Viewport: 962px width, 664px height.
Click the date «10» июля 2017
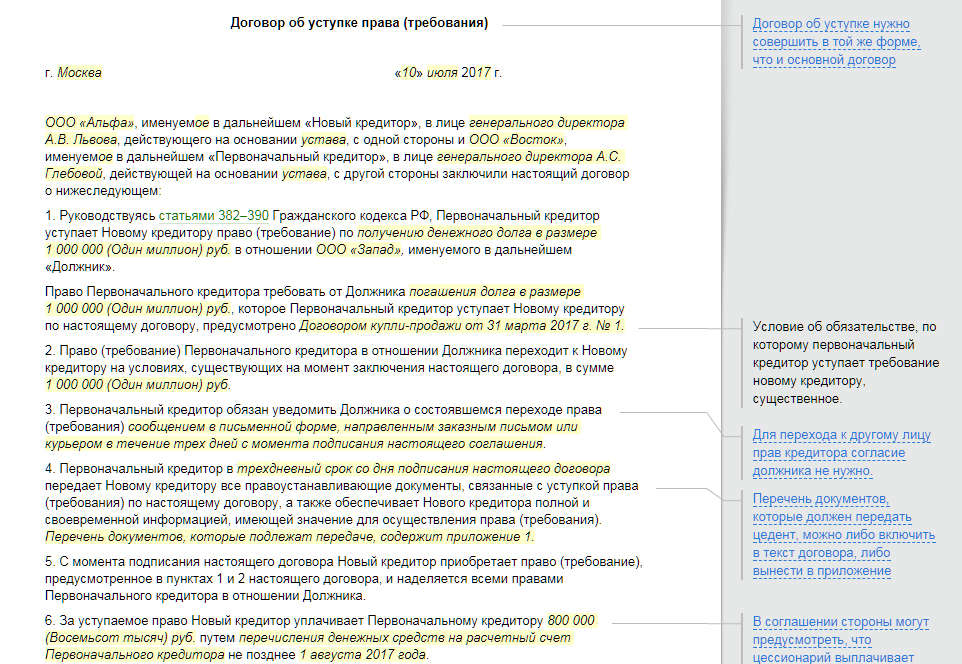(442, 72)
